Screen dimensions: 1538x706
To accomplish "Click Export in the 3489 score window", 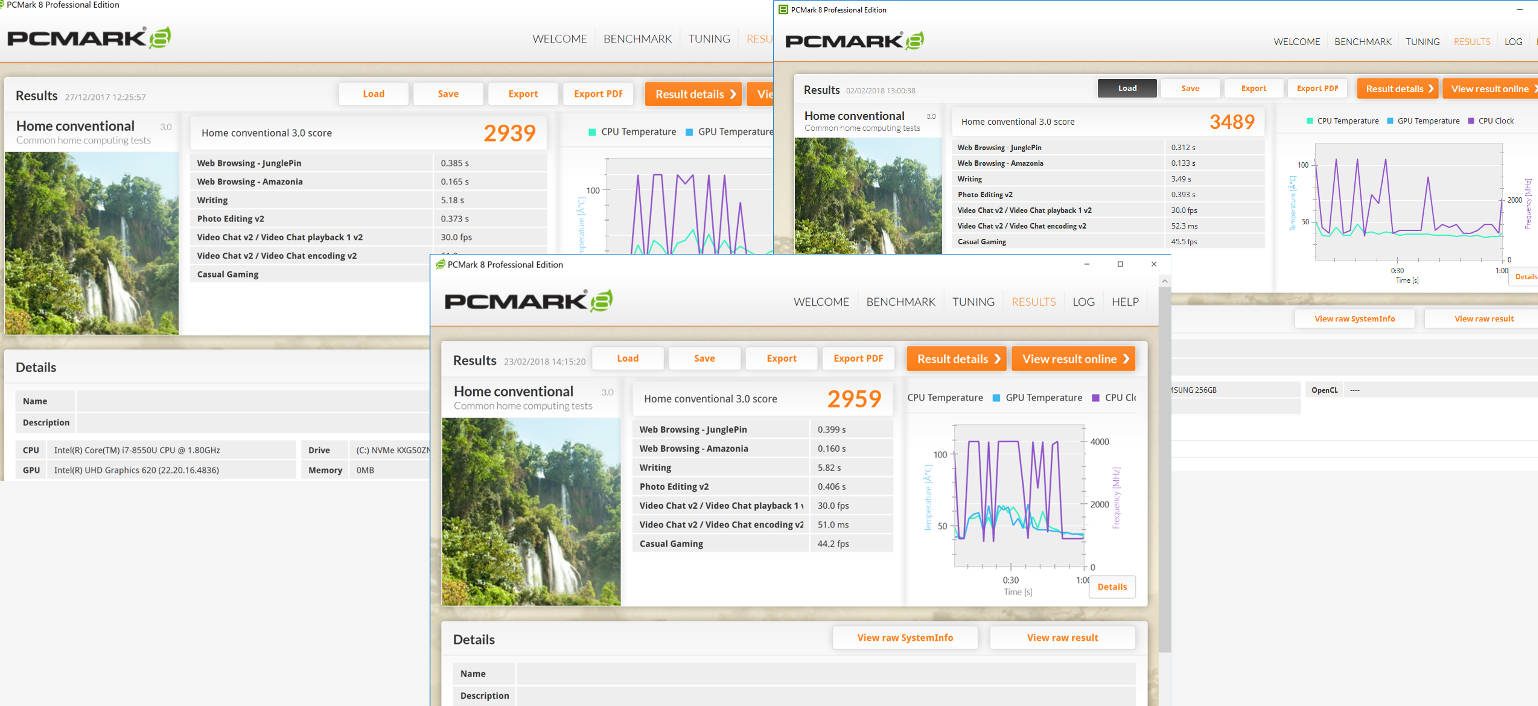I will (x=1254, y=88).
